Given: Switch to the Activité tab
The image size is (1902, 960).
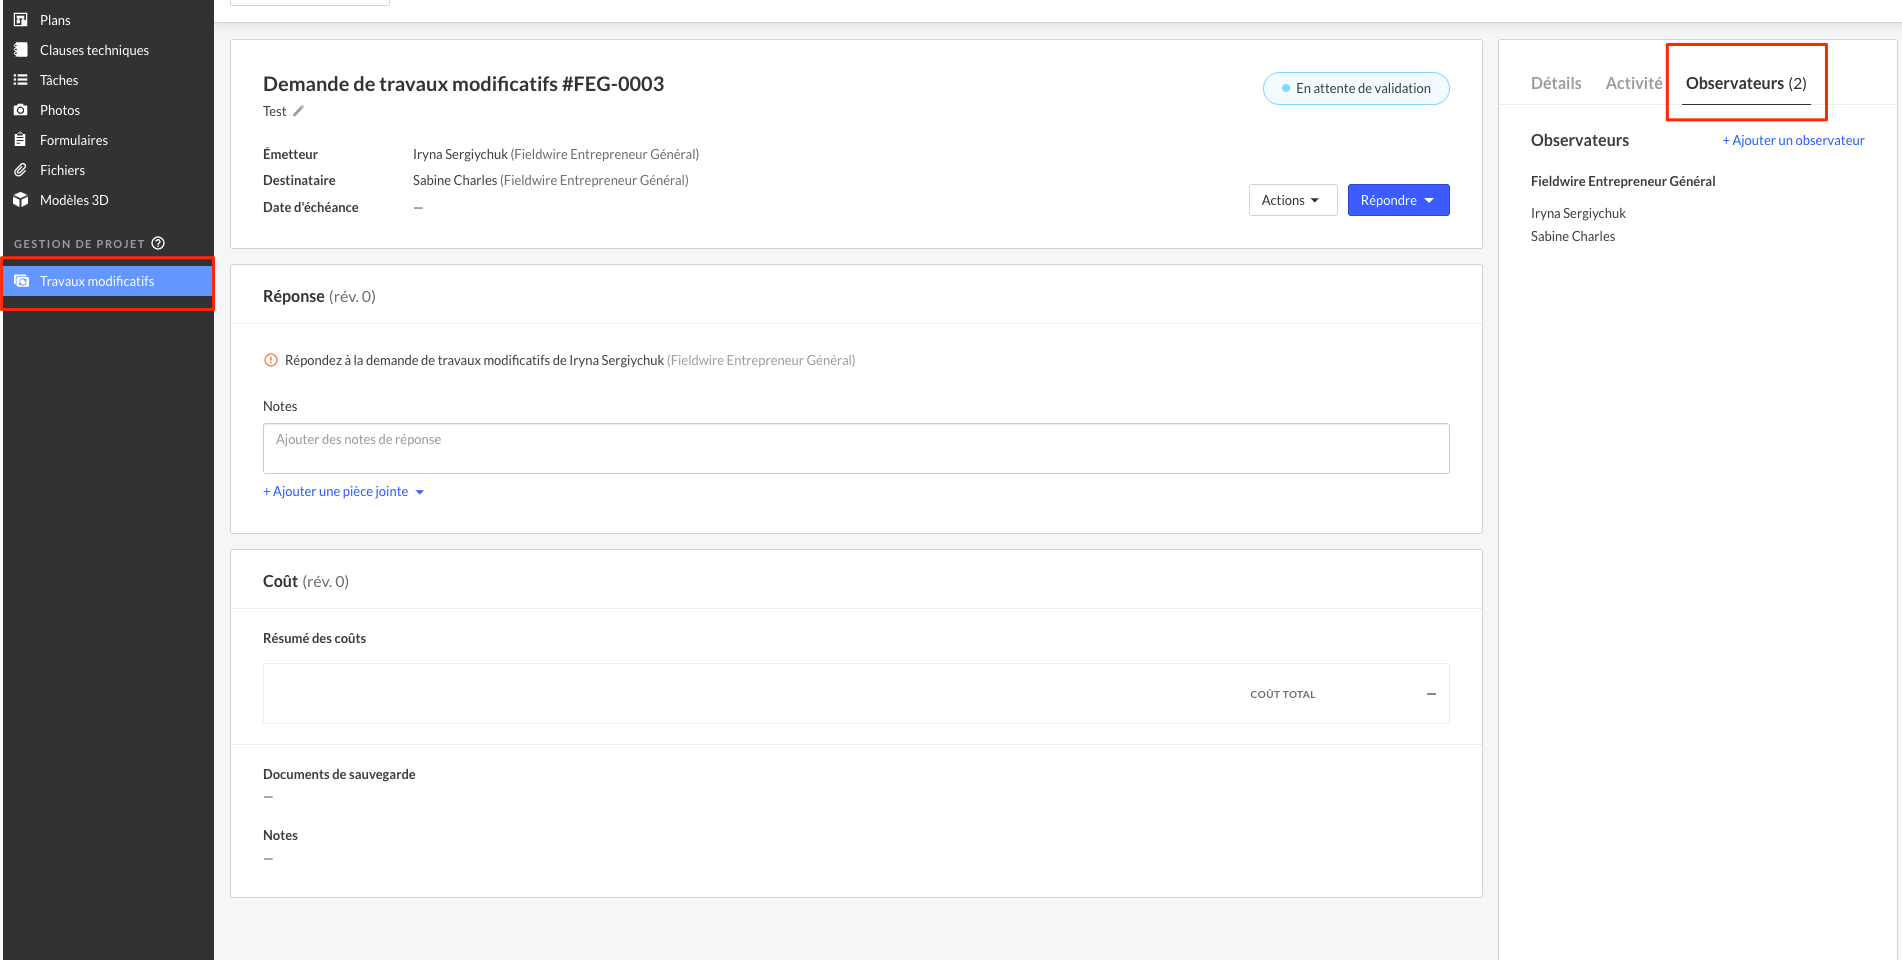Looking at the screenshot, I should (x=1633, y=83).
